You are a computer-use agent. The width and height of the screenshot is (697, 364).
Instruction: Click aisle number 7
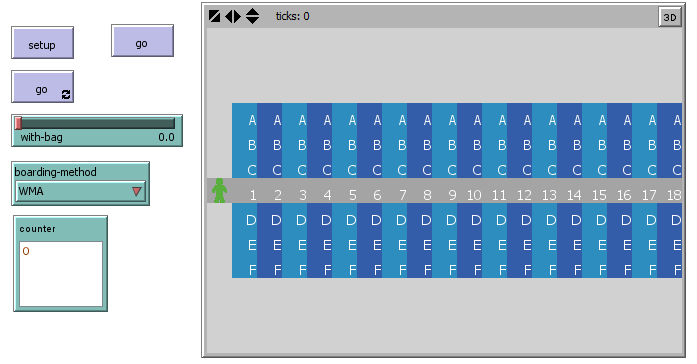(x=402, y=195)
